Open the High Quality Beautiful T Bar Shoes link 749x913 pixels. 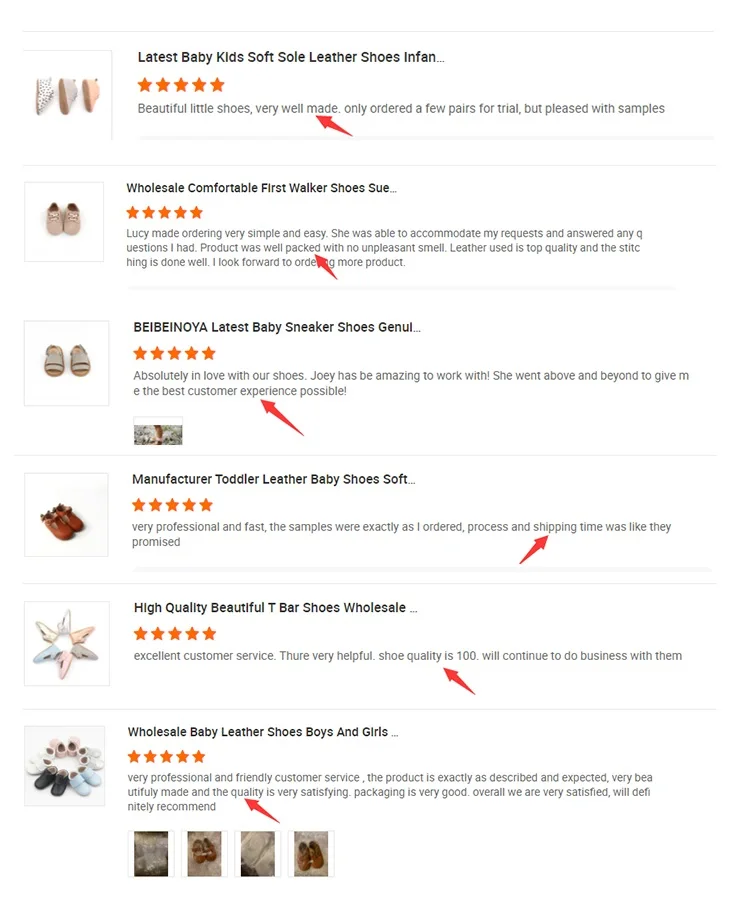275,608
